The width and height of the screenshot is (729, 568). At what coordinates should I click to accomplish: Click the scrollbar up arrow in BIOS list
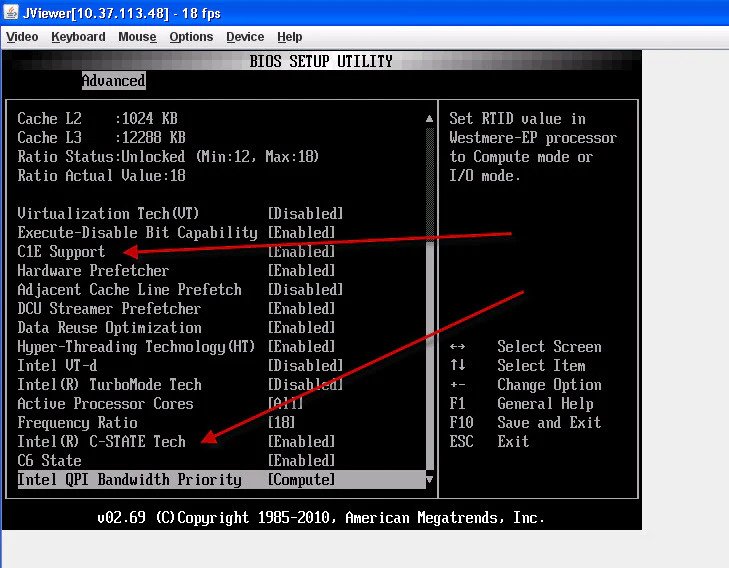430,118
